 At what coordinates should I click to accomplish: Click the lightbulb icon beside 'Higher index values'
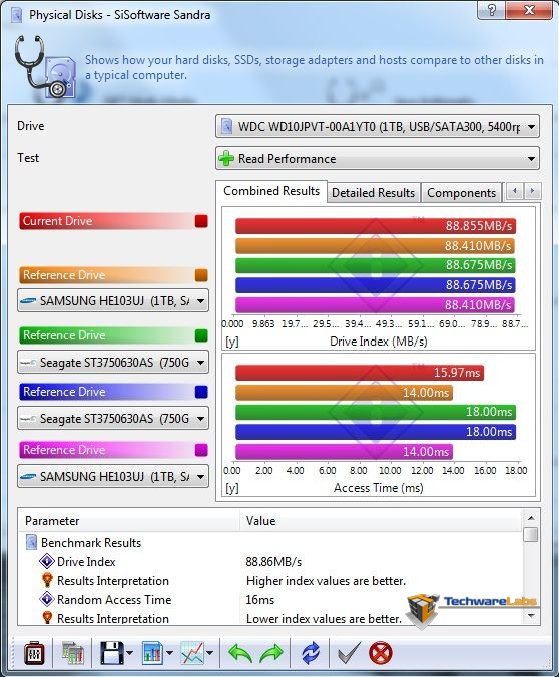[47, 580]
